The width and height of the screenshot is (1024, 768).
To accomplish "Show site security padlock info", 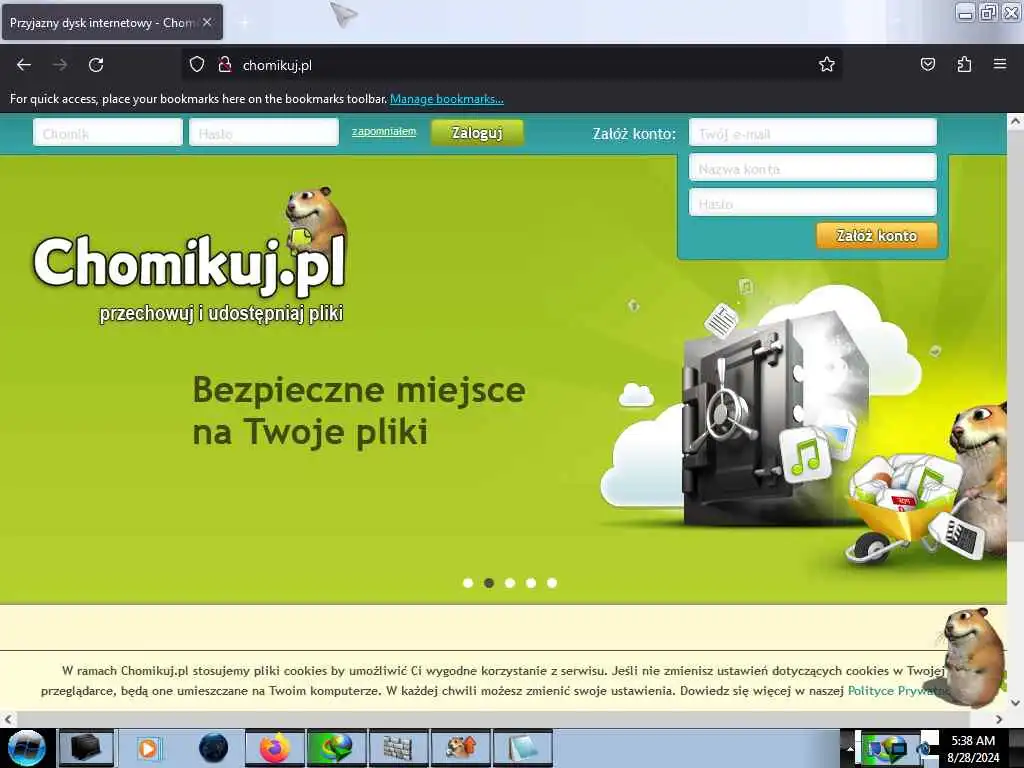I will coord(225,65).
